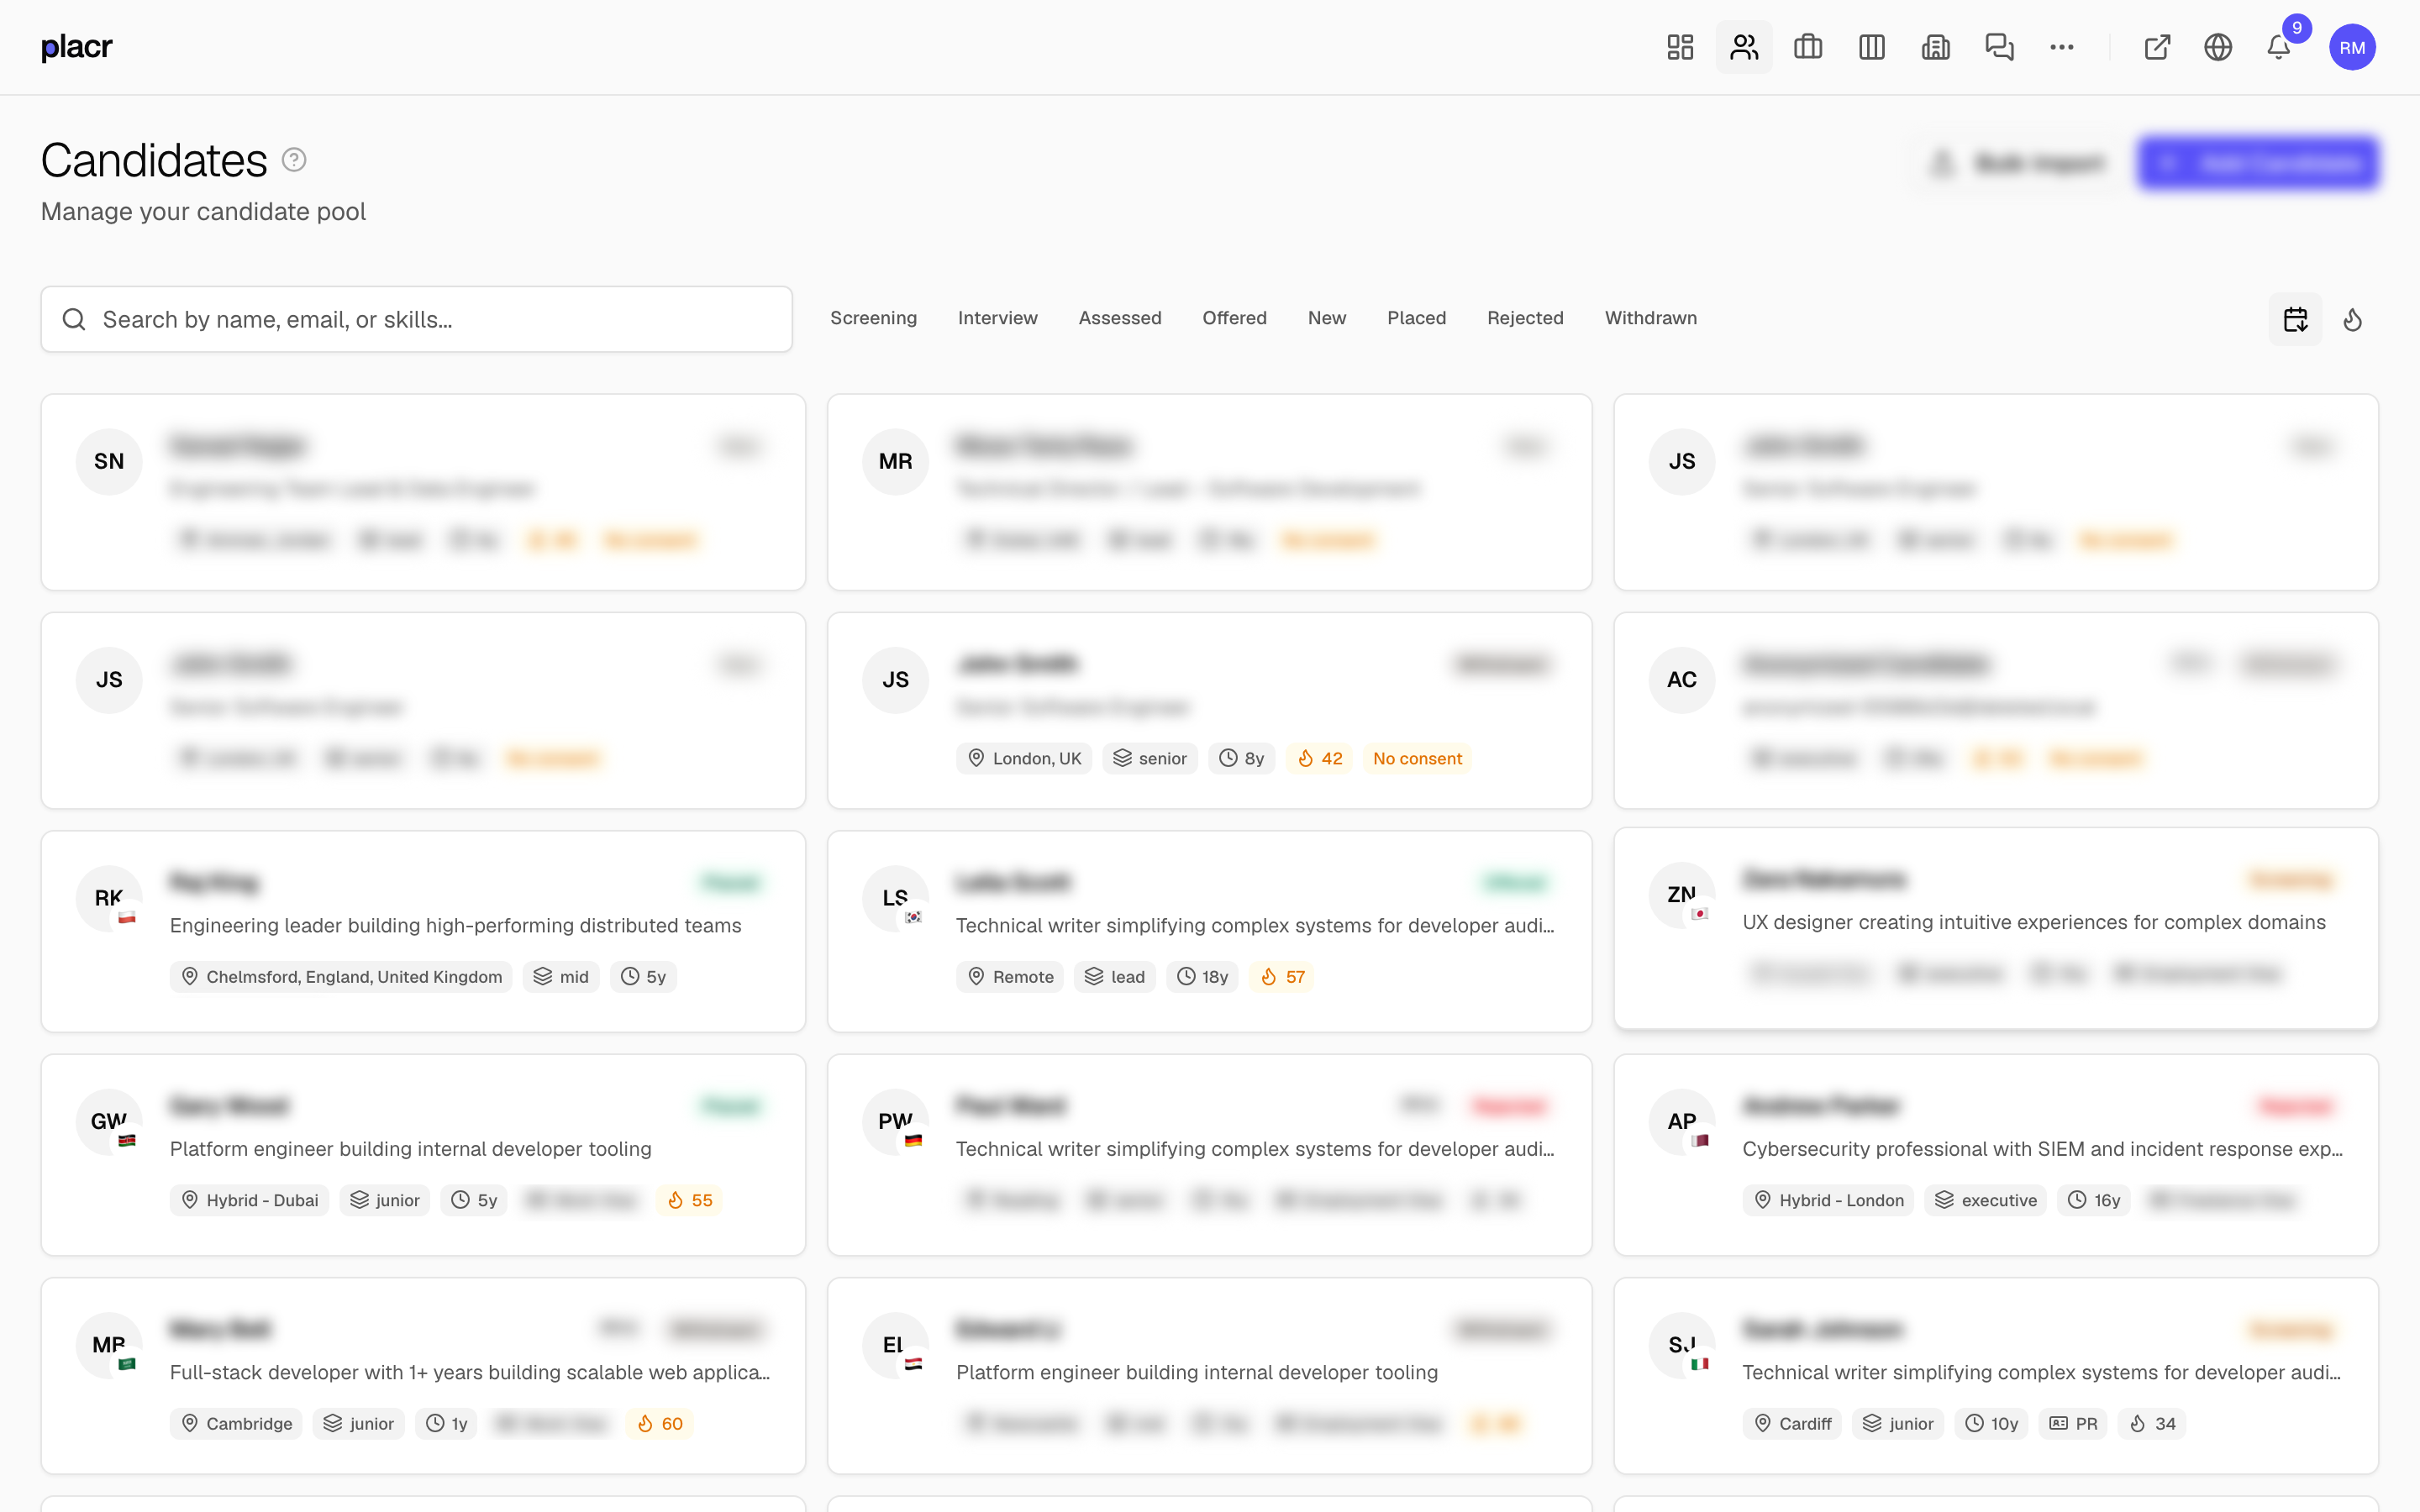Toggle the Screening status filter

872,318
